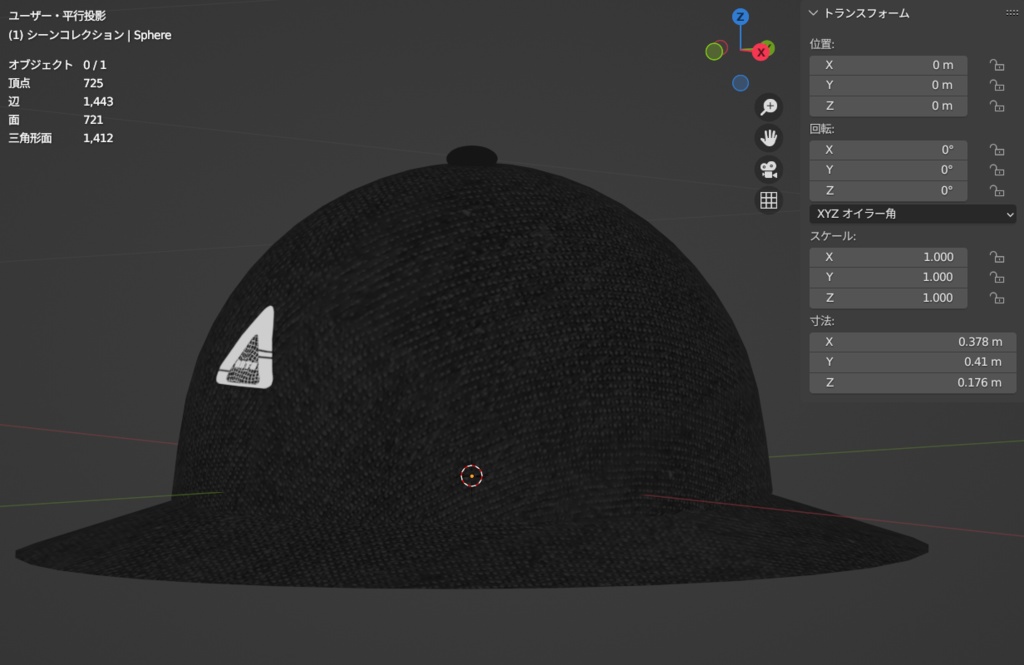Click the magnifying glass zoom icon
Screen dimensions: 1024x665
pyautogui.click(x=767, y=106)
